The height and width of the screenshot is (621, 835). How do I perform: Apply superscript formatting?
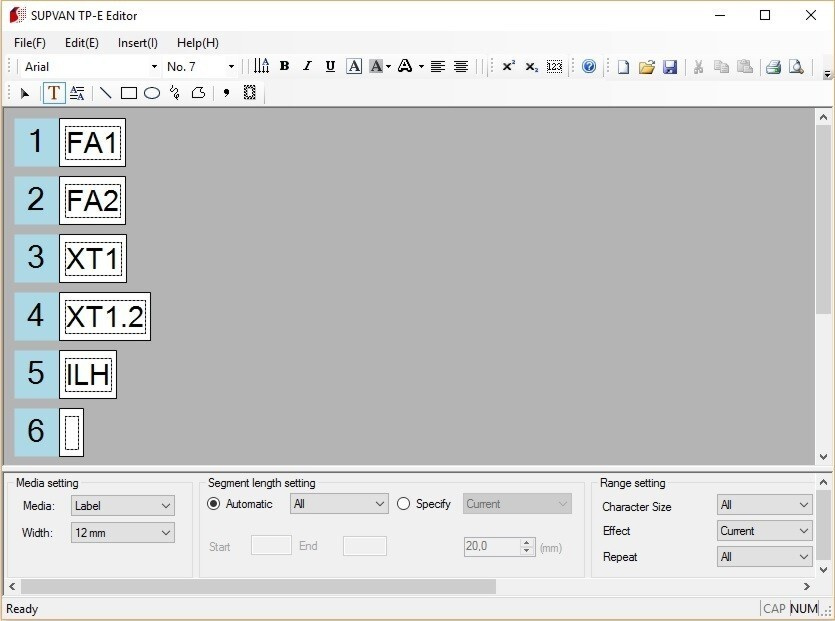click(508, 67)
